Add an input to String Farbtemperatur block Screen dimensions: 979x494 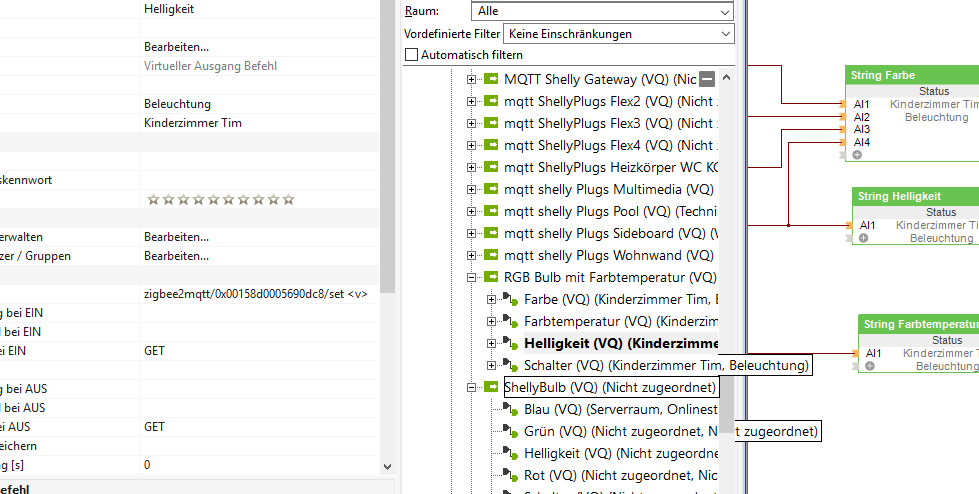[x=870, y=366]
